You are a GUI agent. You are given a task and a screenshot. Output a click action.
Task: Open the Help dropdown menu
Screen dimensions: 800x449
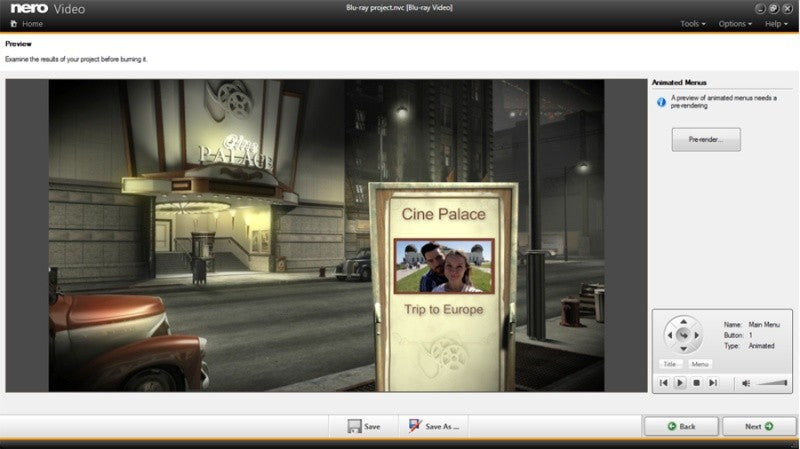tap(776, 24)
